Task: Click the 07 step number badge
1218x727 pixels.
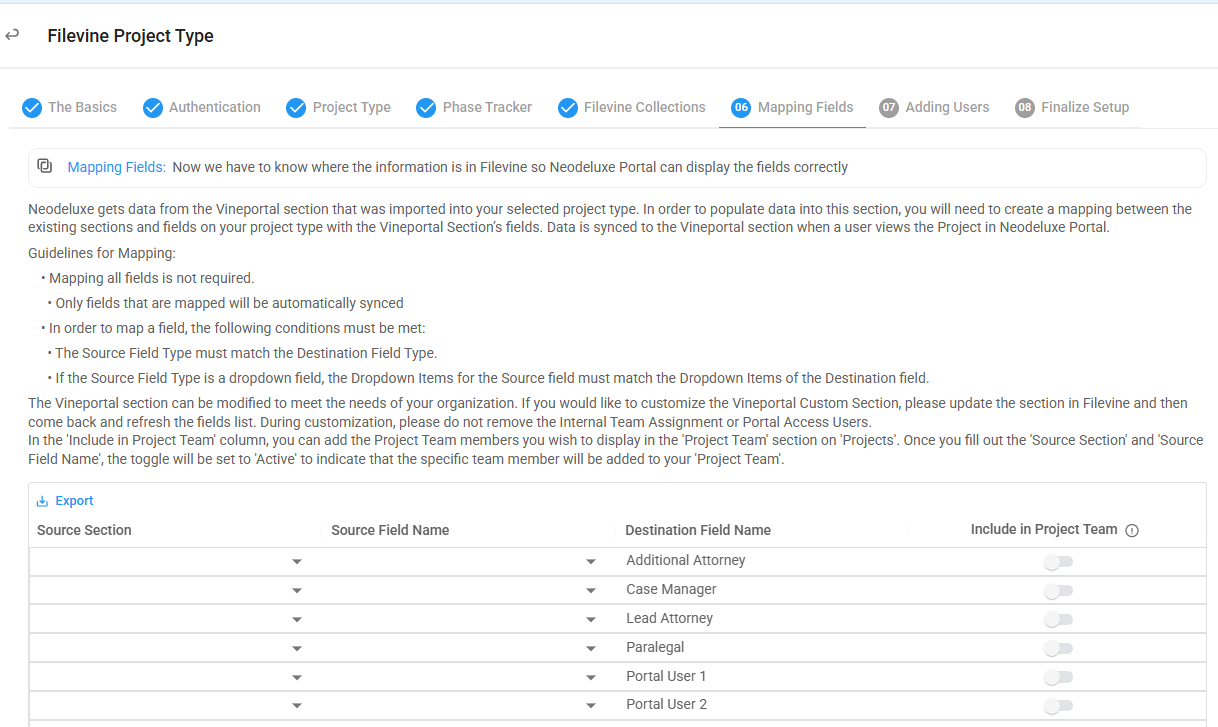Action: 889,107
